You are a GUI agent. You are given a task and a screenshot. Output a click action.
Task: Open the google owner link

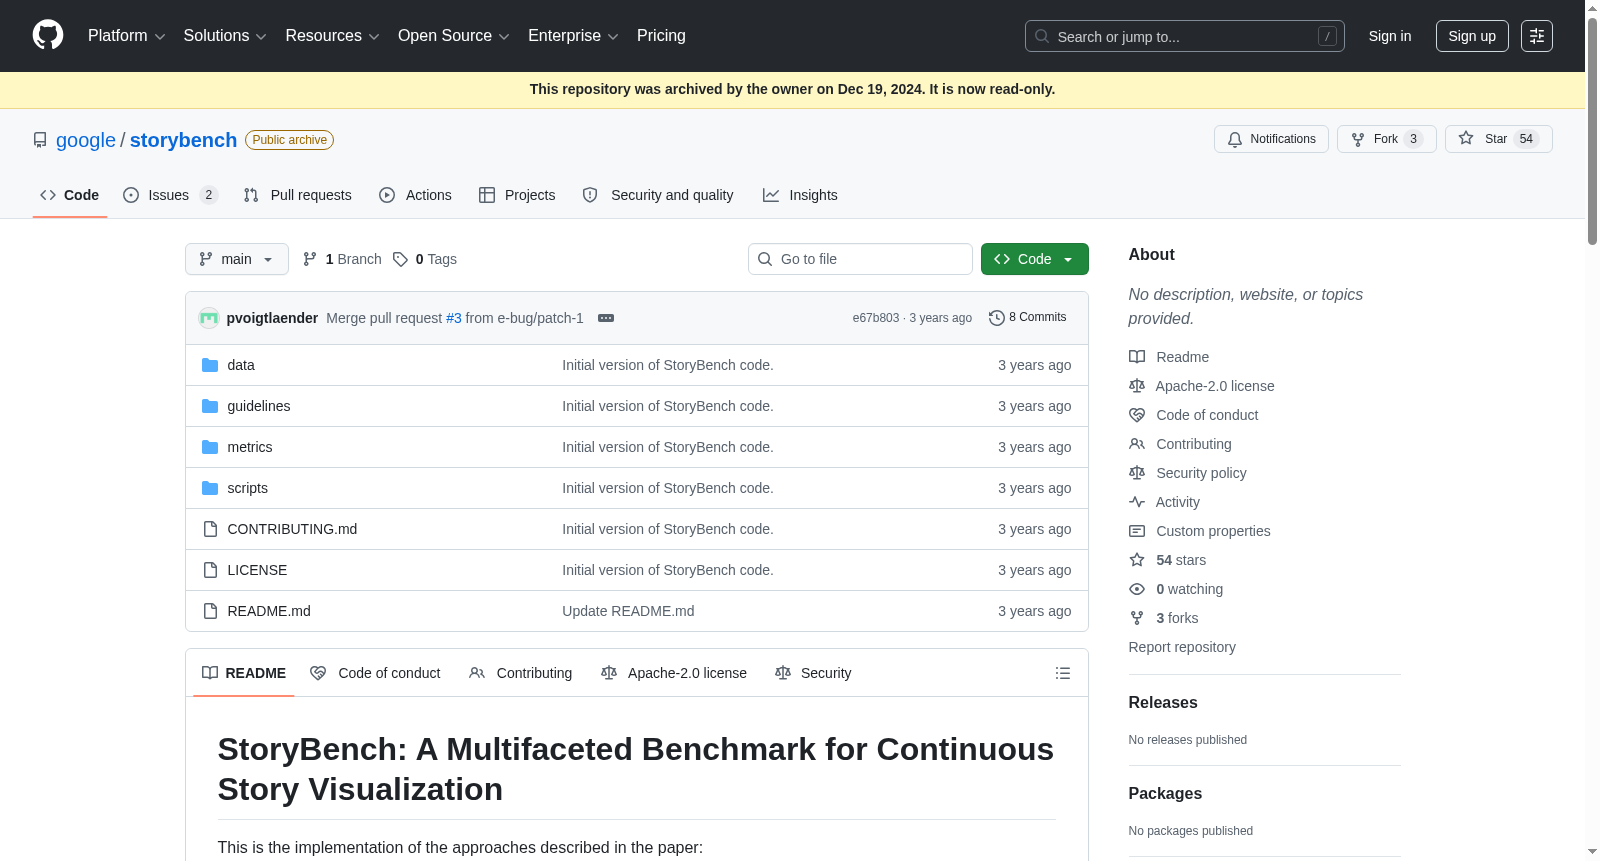point(86,140)
